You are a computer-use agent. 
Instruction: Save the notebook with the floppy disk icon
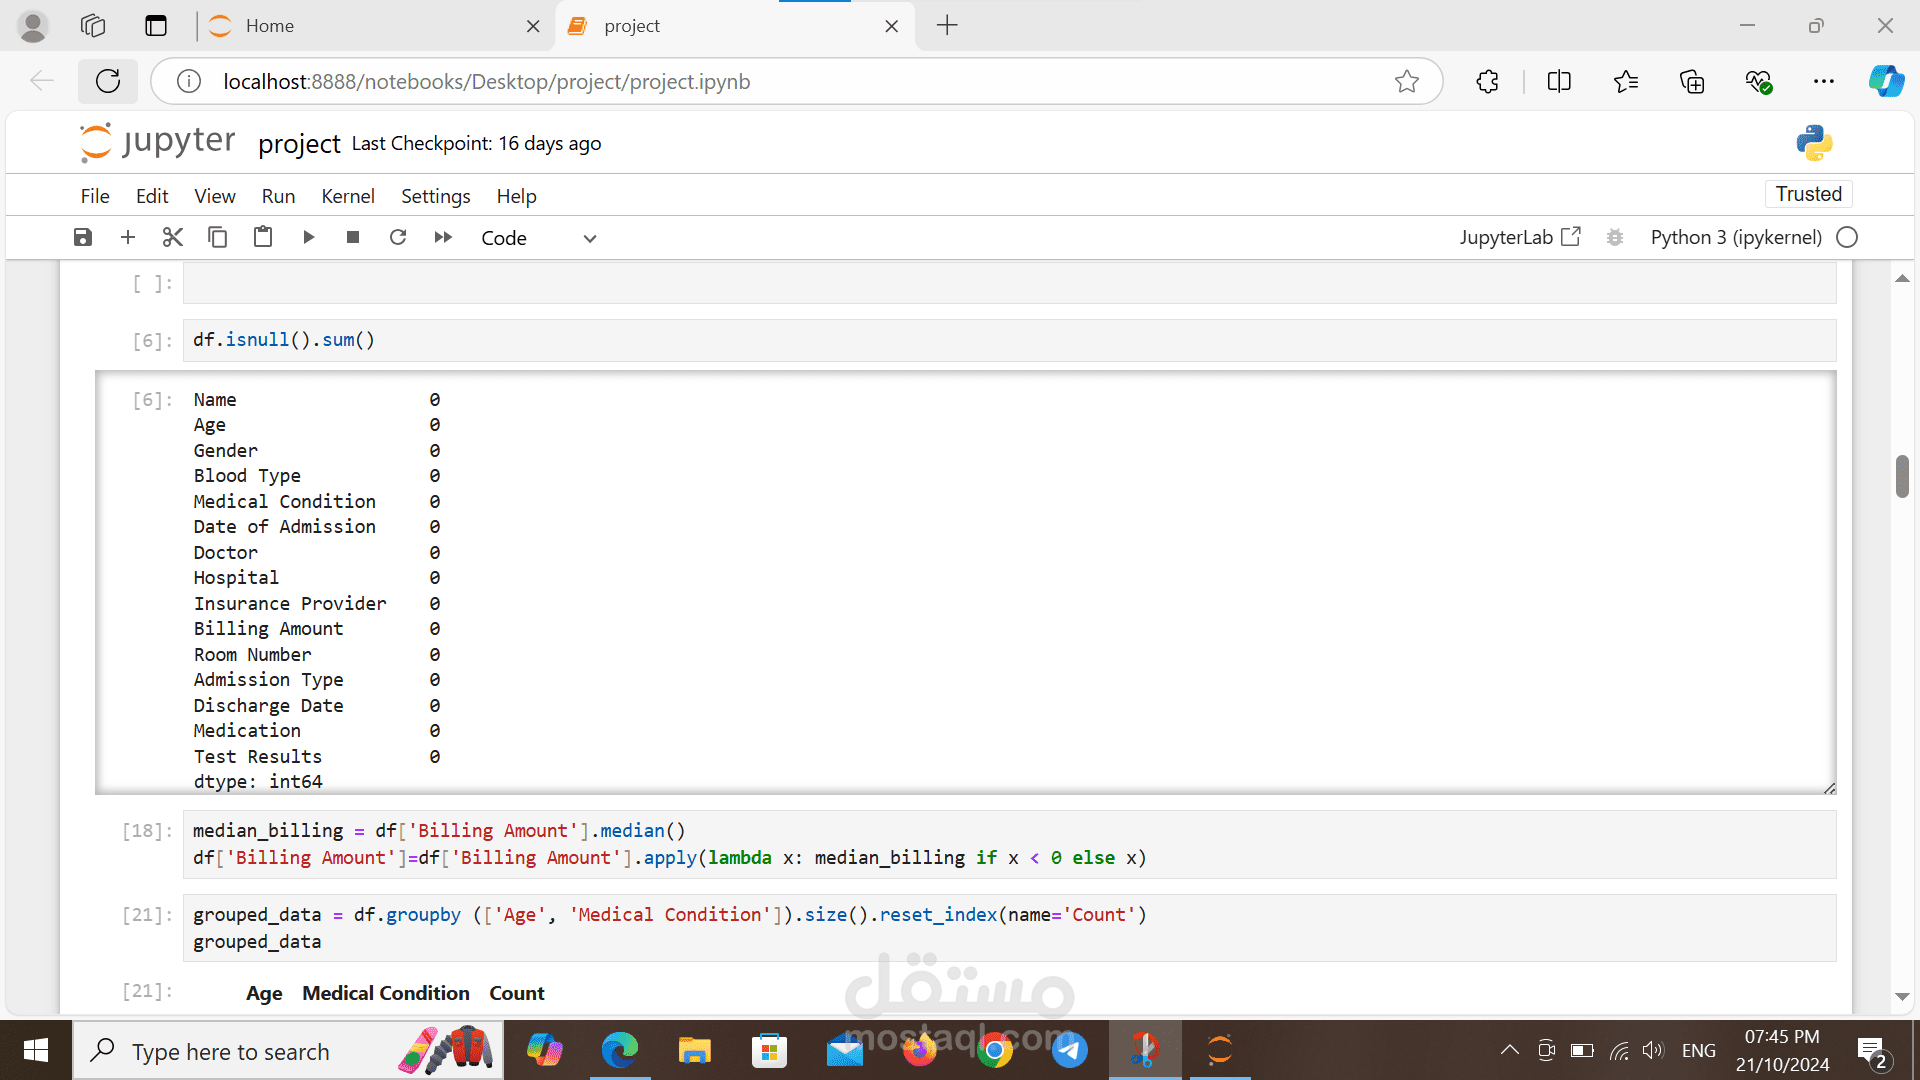83,237
